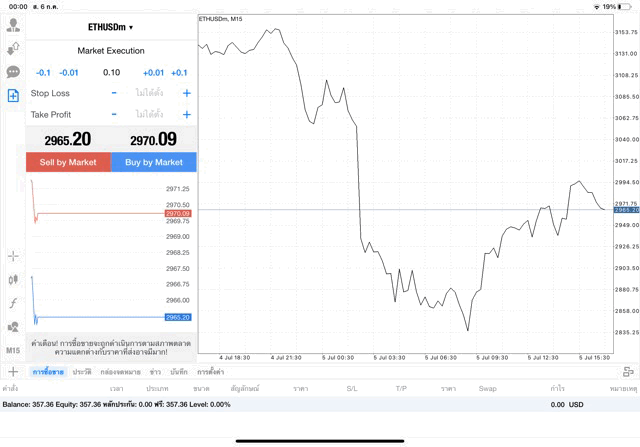Increase volume by 0.01
Screen dimensions: 640x447
[x=153, y=72]
